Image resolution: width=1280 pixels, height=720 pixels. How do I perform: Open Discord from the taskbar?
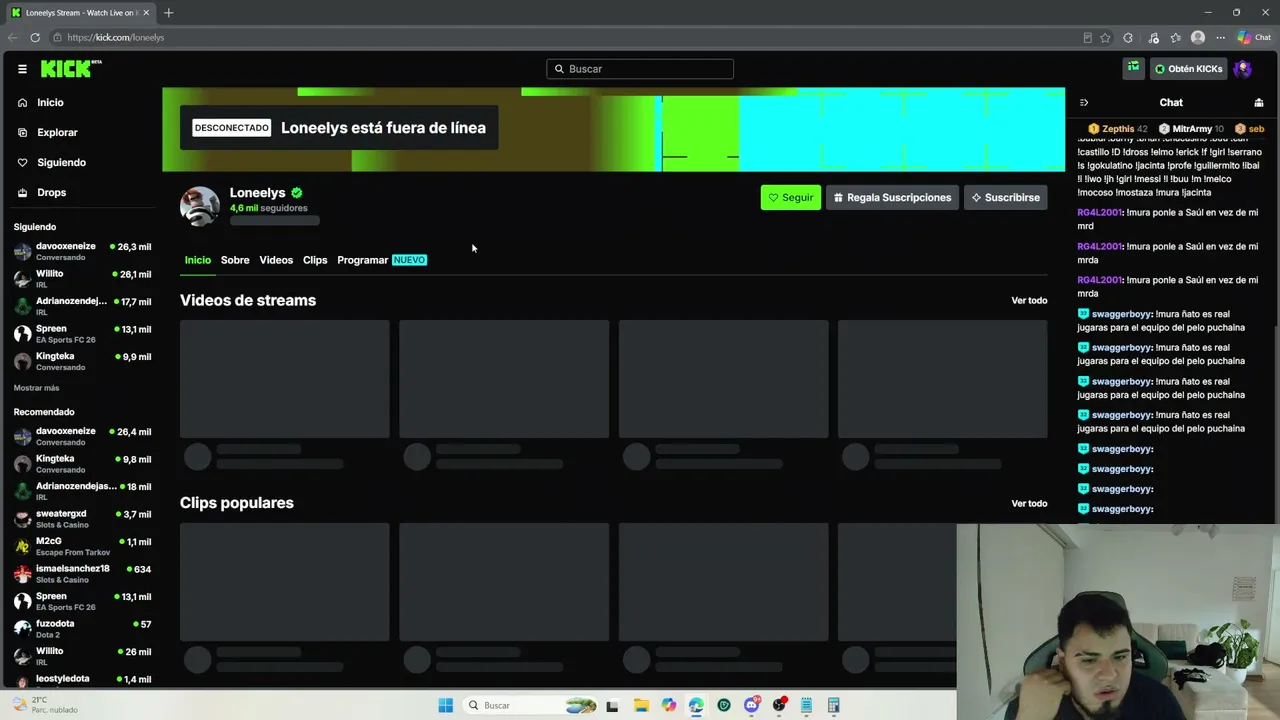click(752, 705)
